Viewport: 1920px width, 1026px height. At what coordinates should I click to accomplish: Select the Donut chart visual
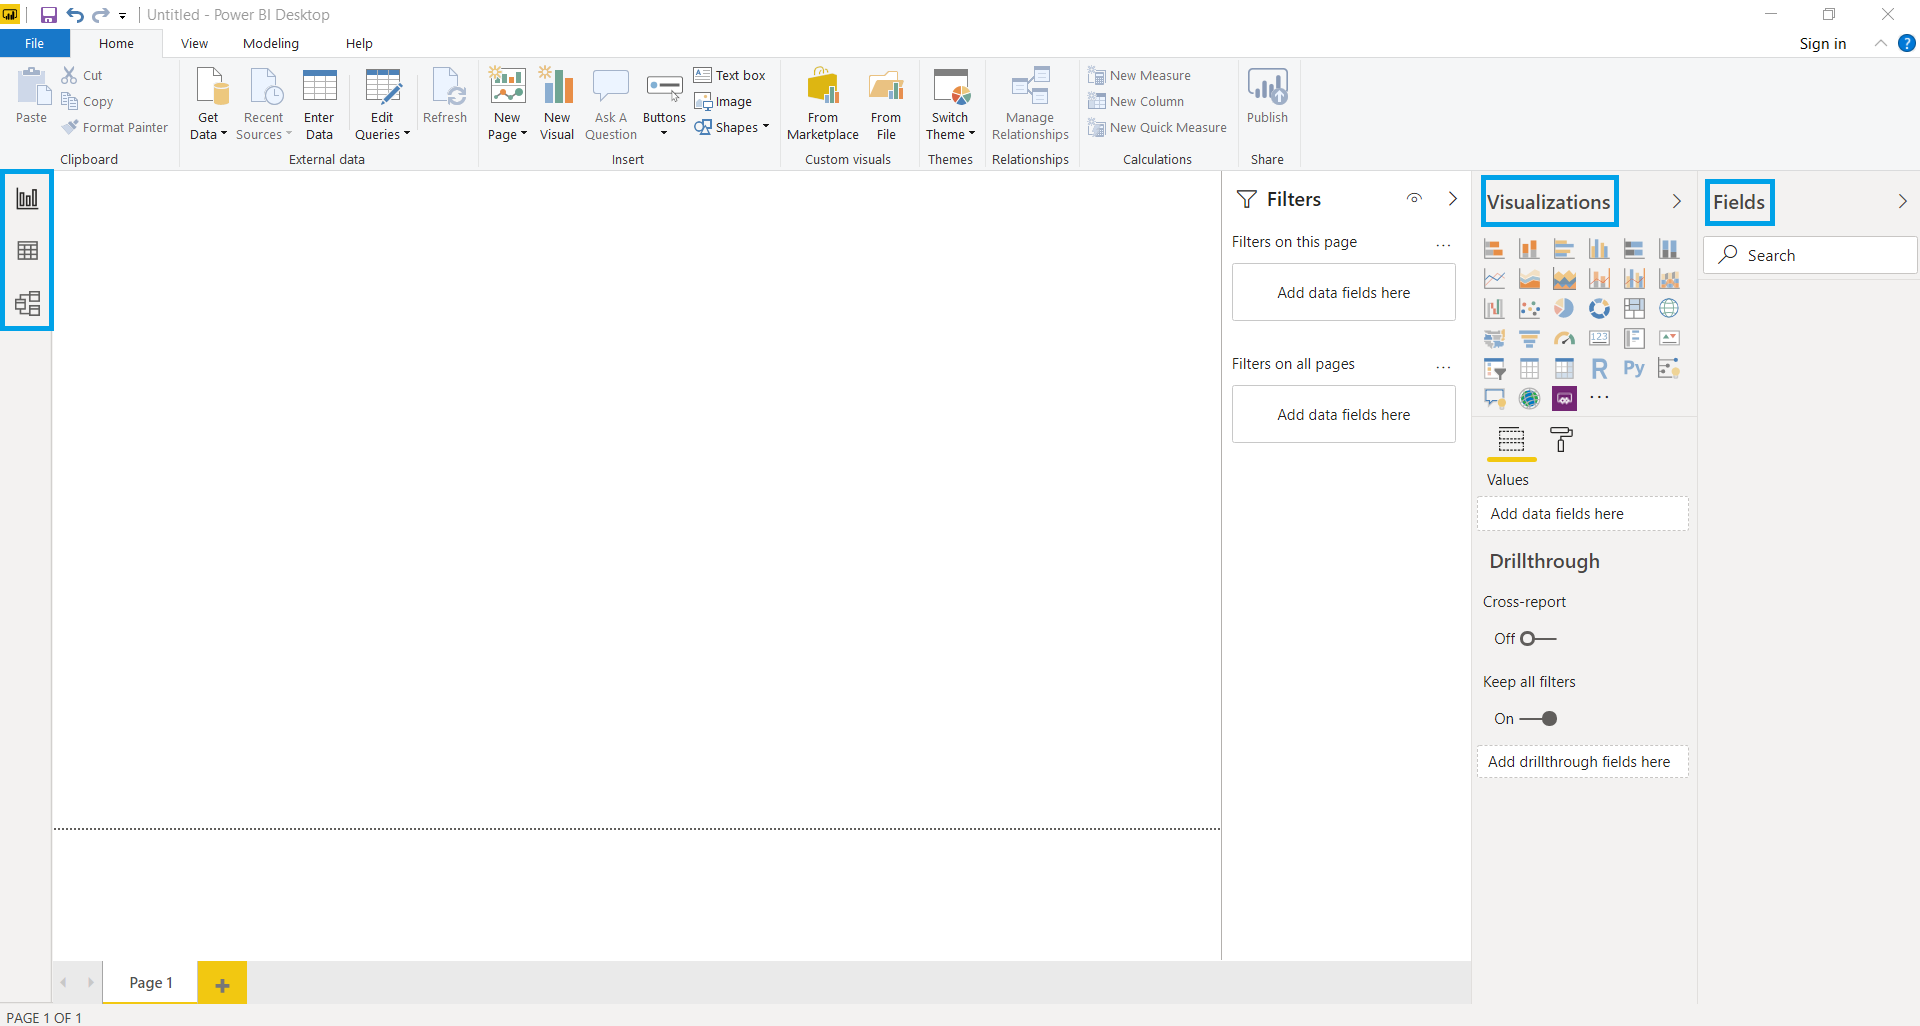(1599, 309)
